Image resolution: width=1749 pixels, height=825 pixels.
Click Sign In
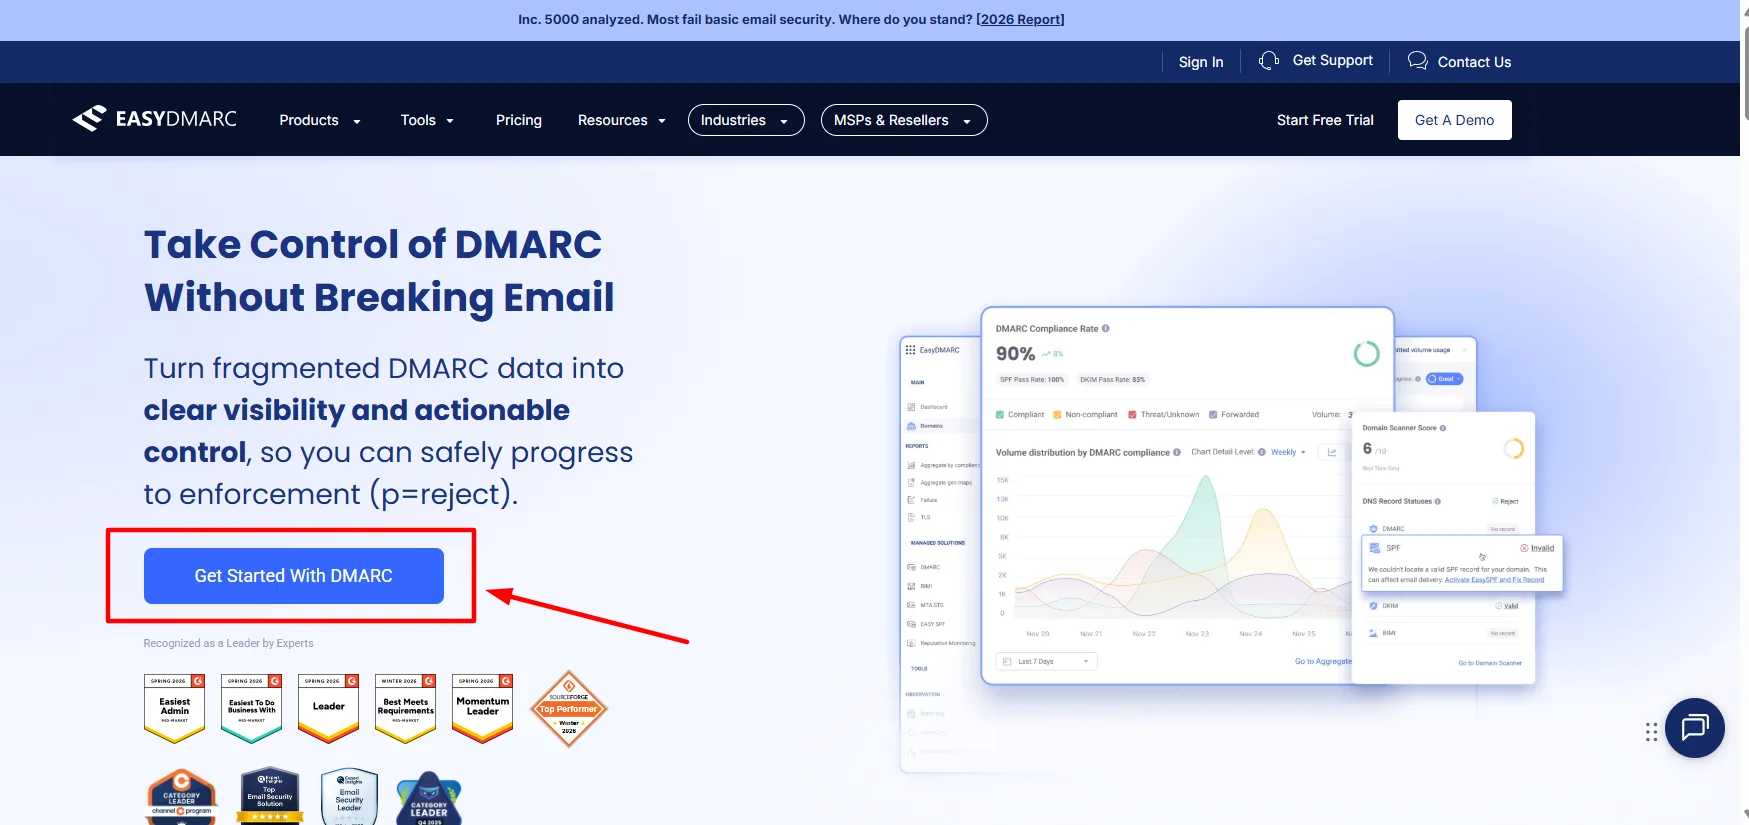click(x=1201, y=62)
